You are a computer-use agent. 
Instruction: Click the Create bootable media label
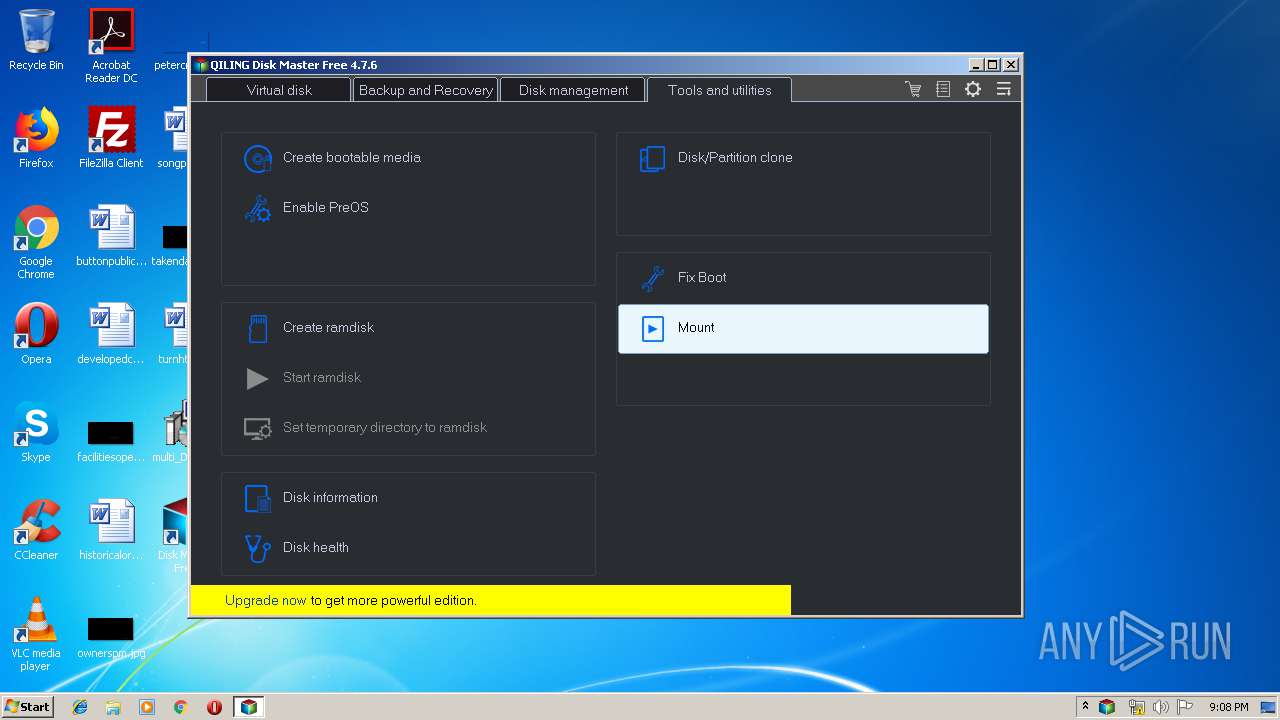351,158
